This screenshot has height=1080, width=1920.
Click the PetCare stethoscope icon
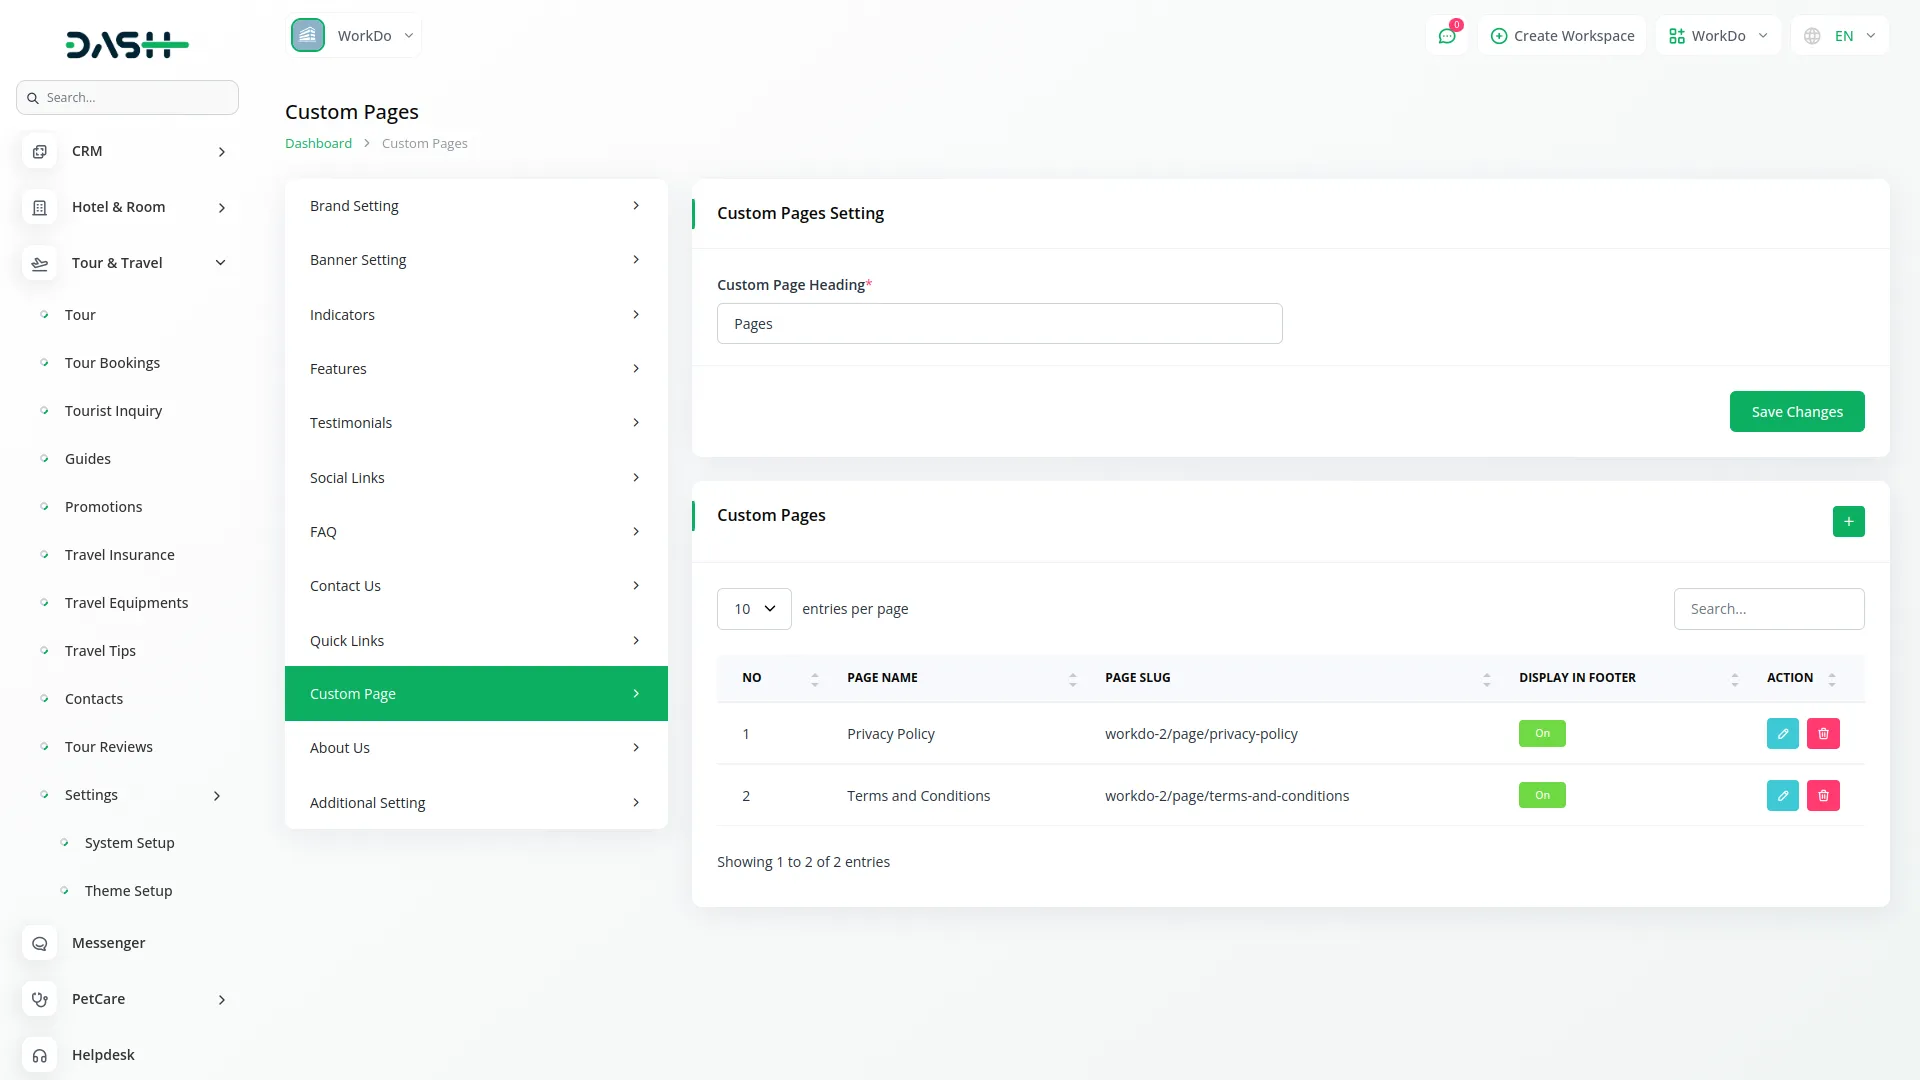40,999
